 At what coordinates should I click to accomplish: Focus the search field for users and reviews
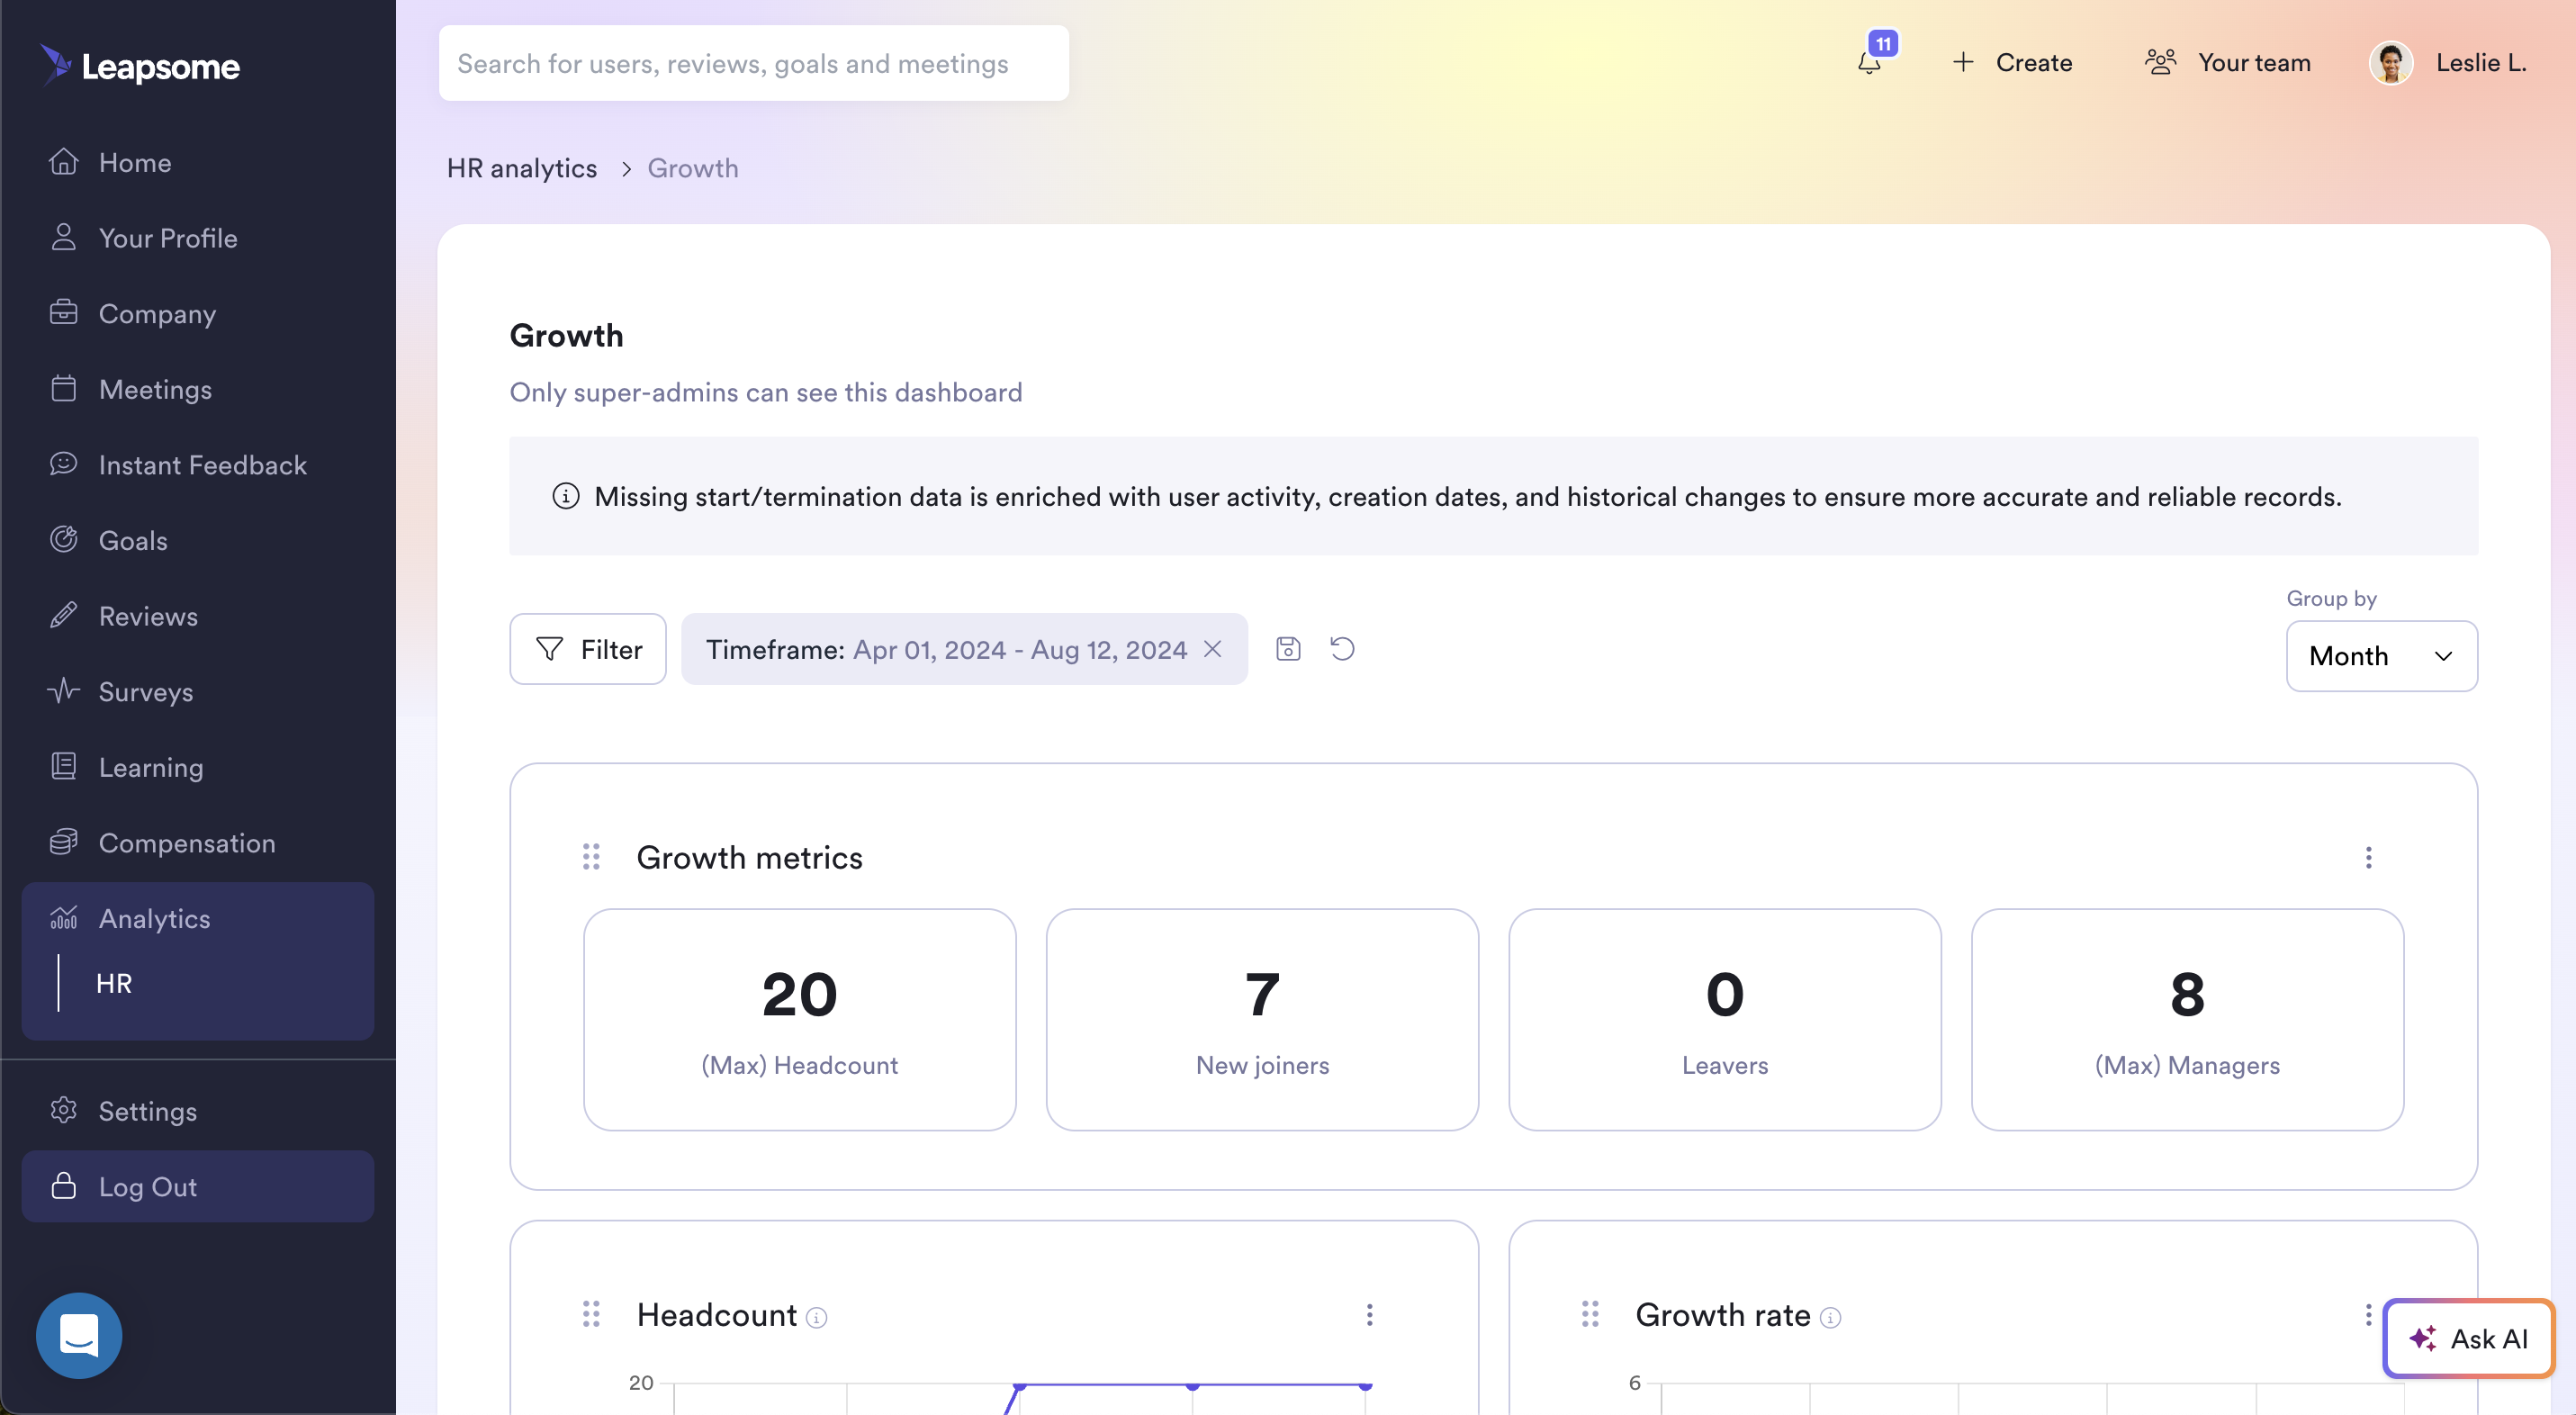(x=753, y=63)
